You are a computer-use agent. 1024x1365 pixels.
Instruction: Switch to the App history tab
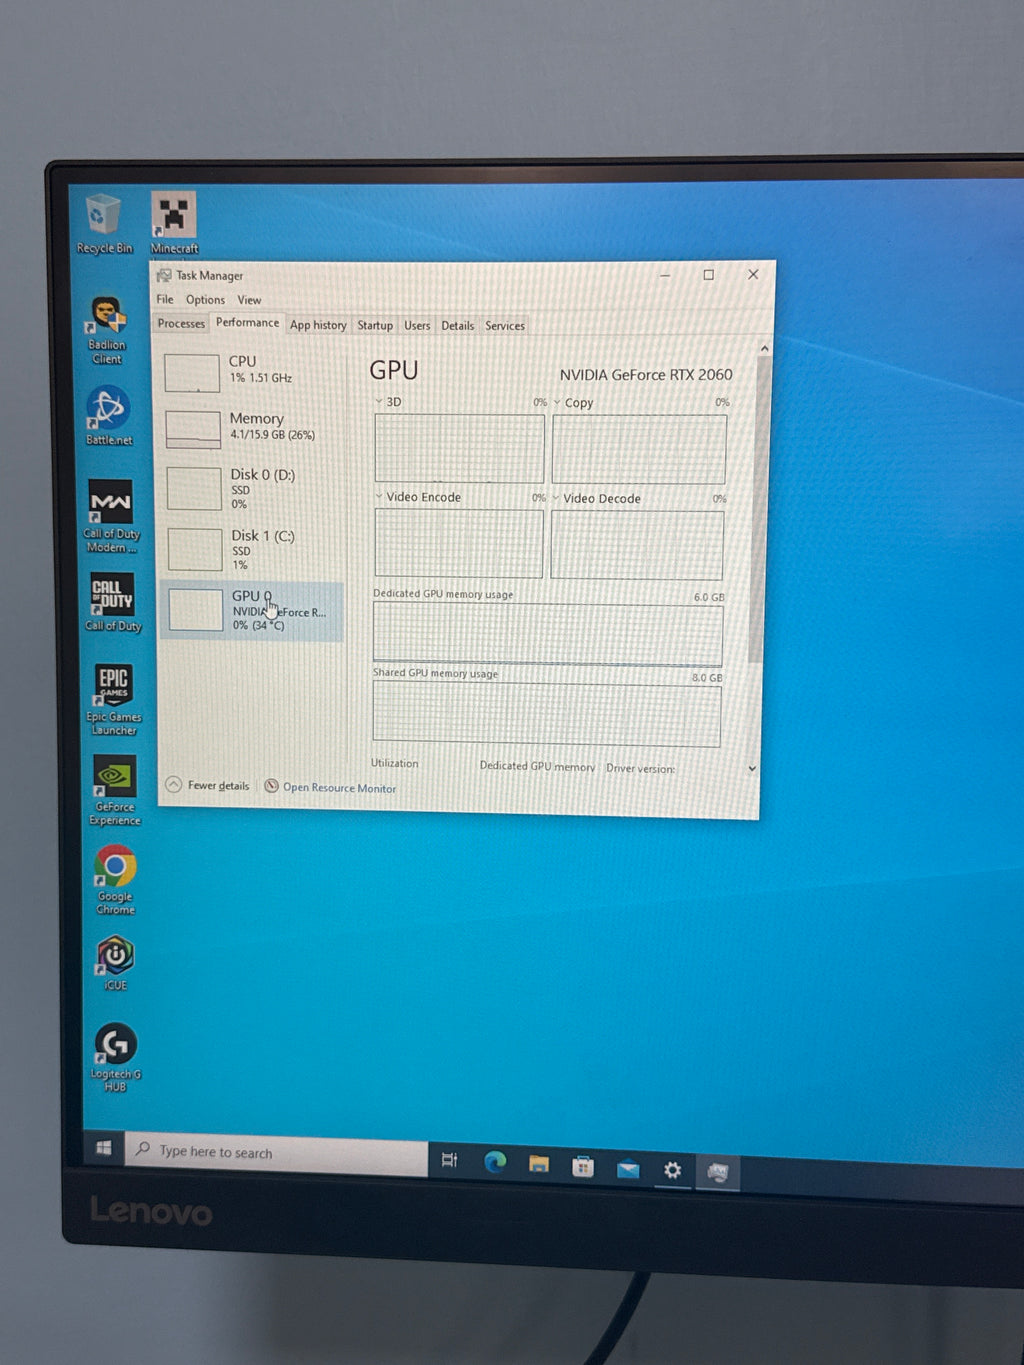[318, 325]
